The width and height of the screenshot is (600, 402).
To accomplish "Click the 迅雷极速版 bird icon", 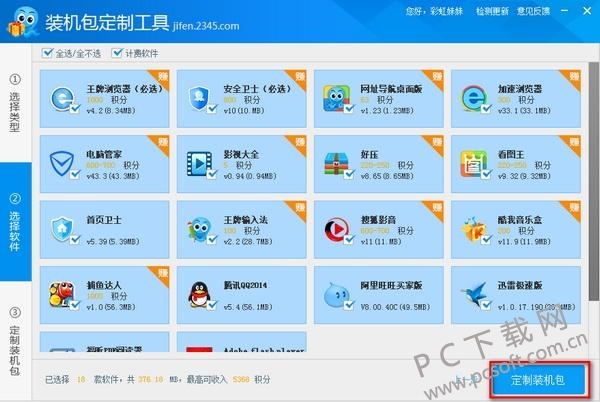I will [472, 294].
